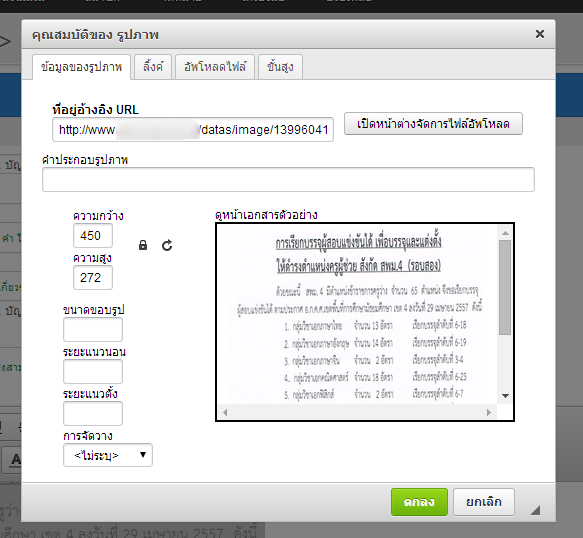Click the ความกว้าง width field

coord(93,235)
